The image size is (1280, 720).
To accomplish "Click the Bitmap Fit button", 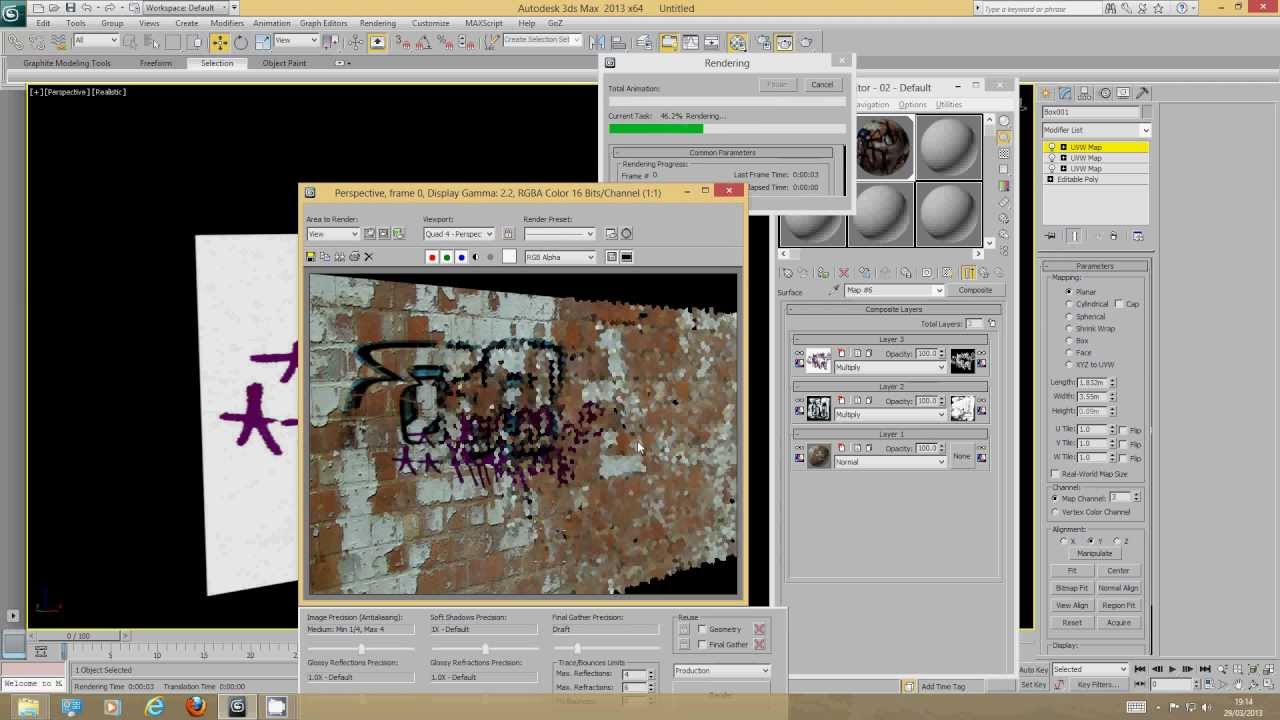I will pos(1072,588).
